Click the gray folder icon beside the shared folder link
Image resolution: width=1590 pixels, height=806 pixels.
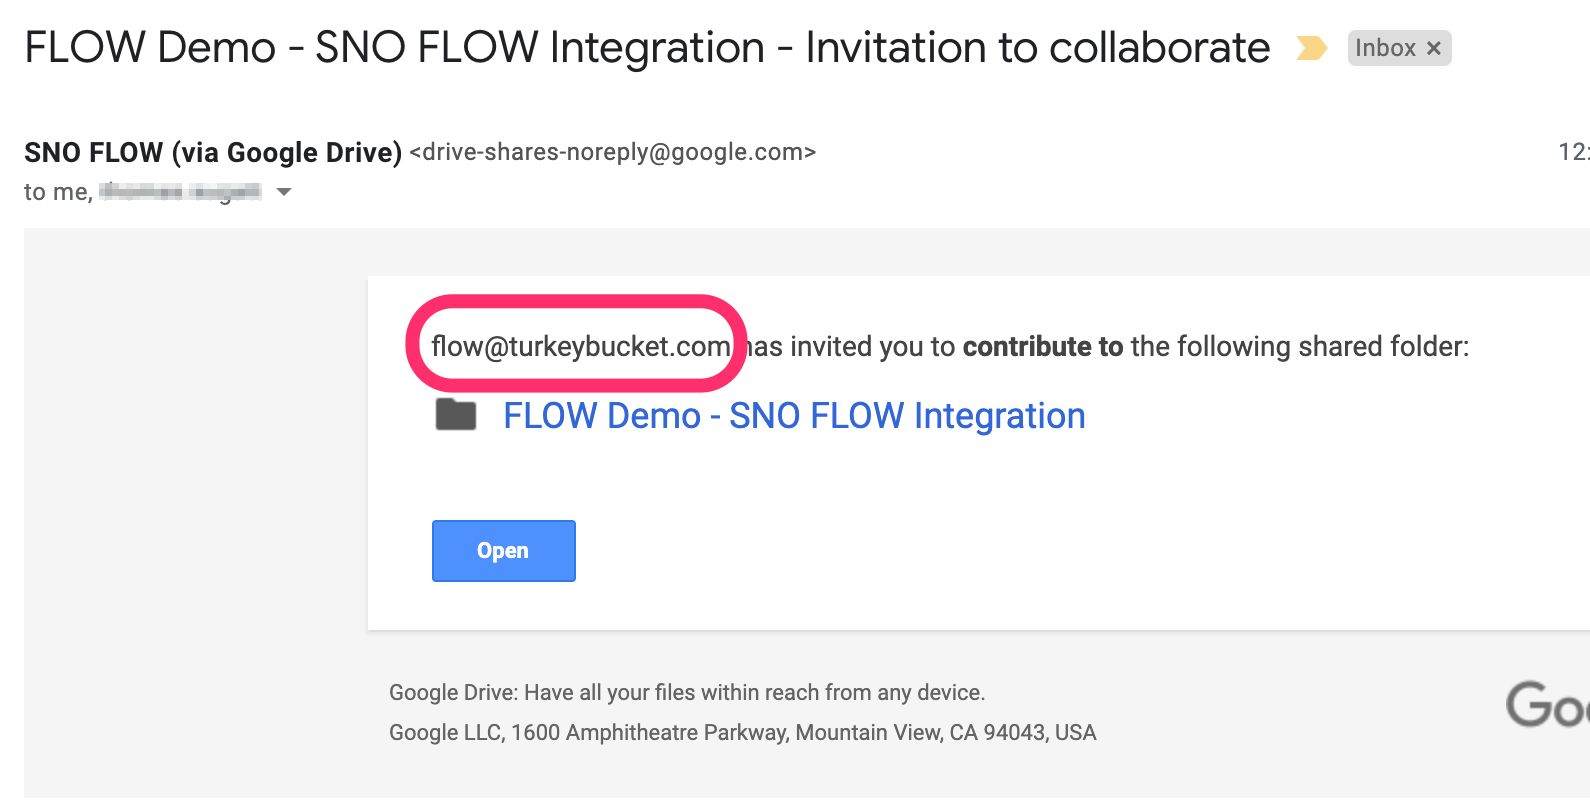tap(456, 414)
